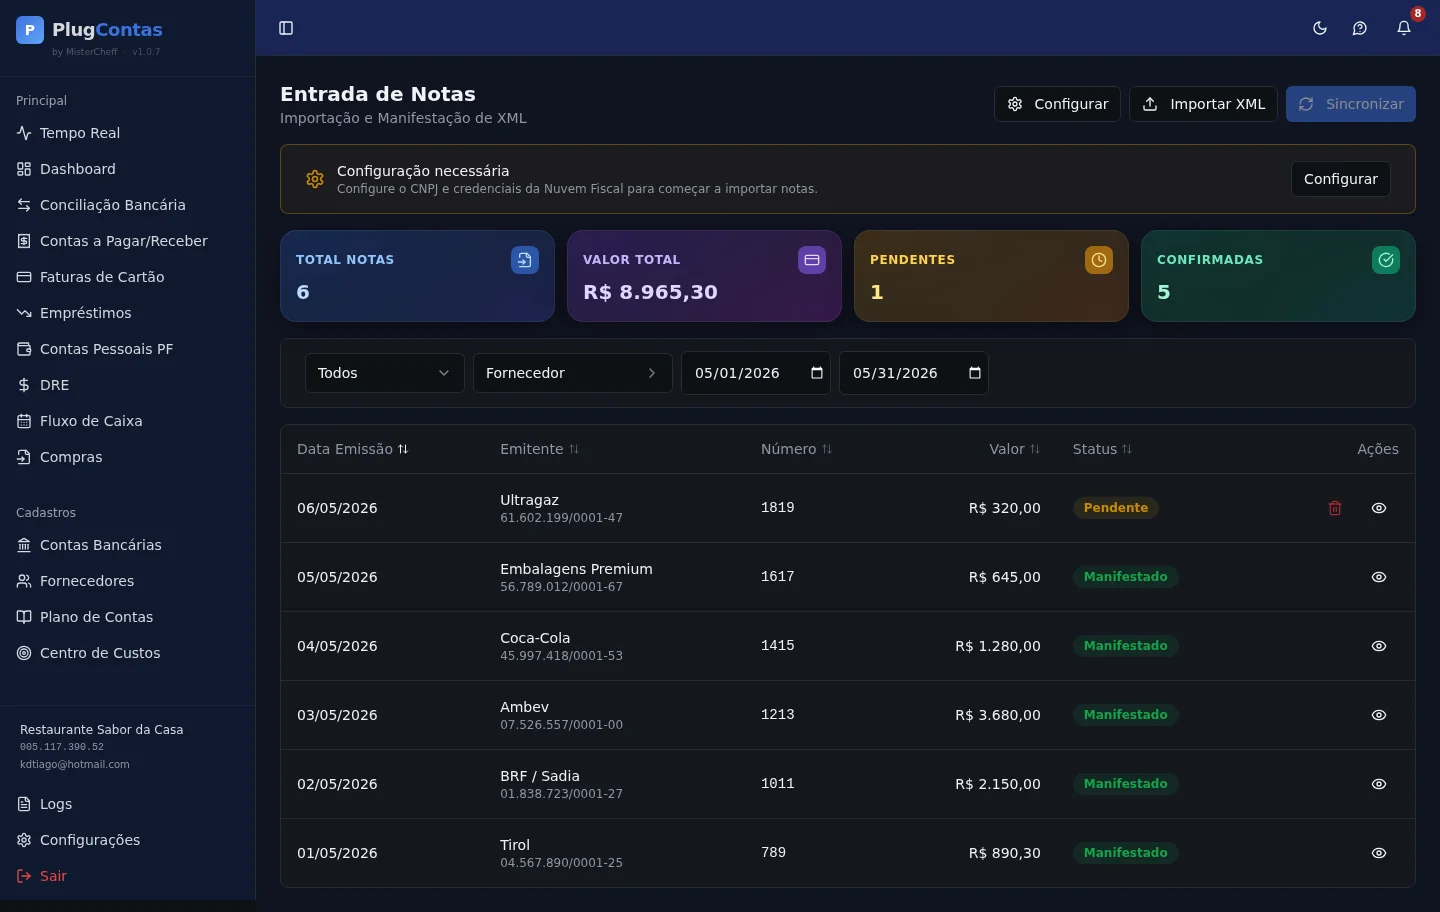The image size is (1440, 912).
Task: Switch to dark mode moon icon
Action: [x=1320, y=28]
